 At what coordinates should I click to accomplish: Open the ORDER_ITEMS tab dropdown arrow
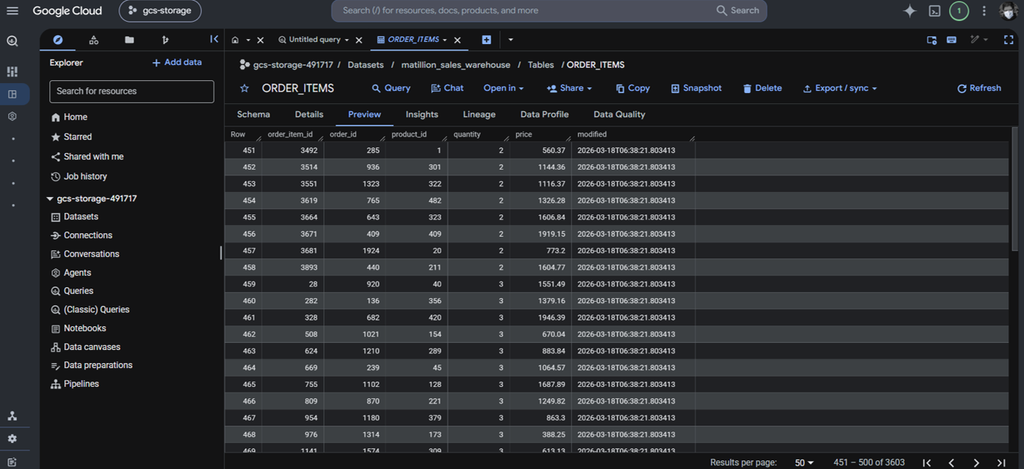[x=445, y=40]
